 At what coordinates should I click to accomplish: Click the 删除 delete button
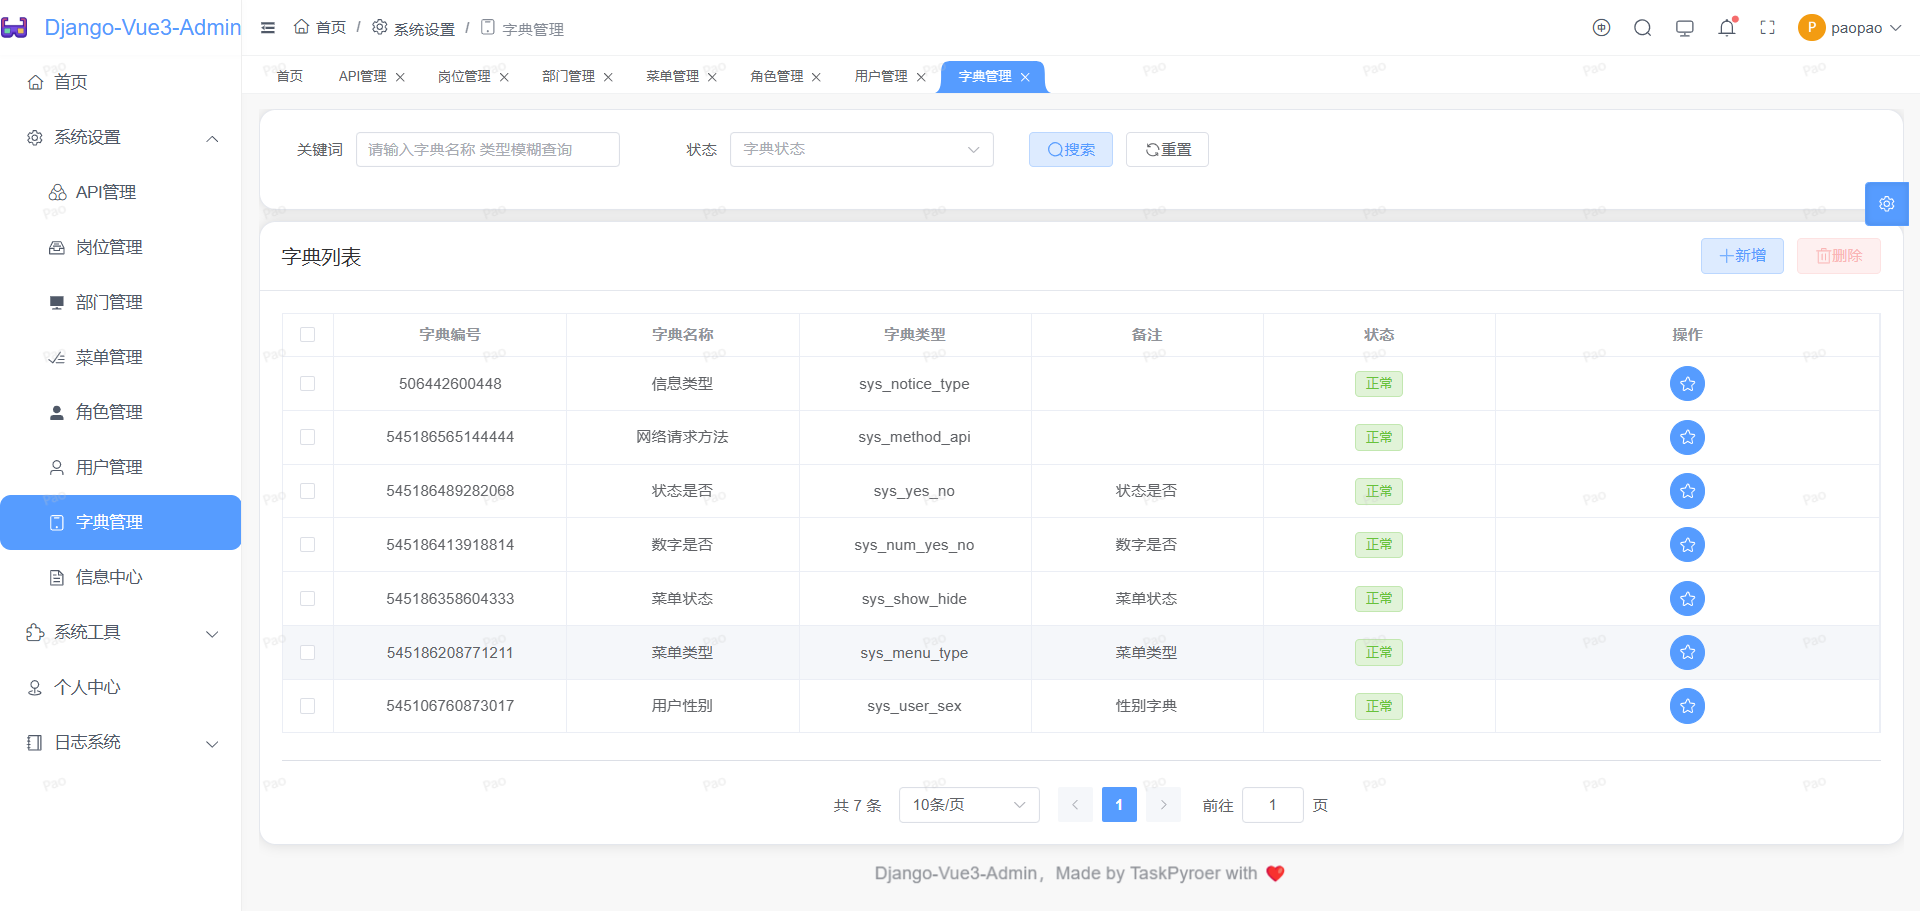tap(1839, 256)
